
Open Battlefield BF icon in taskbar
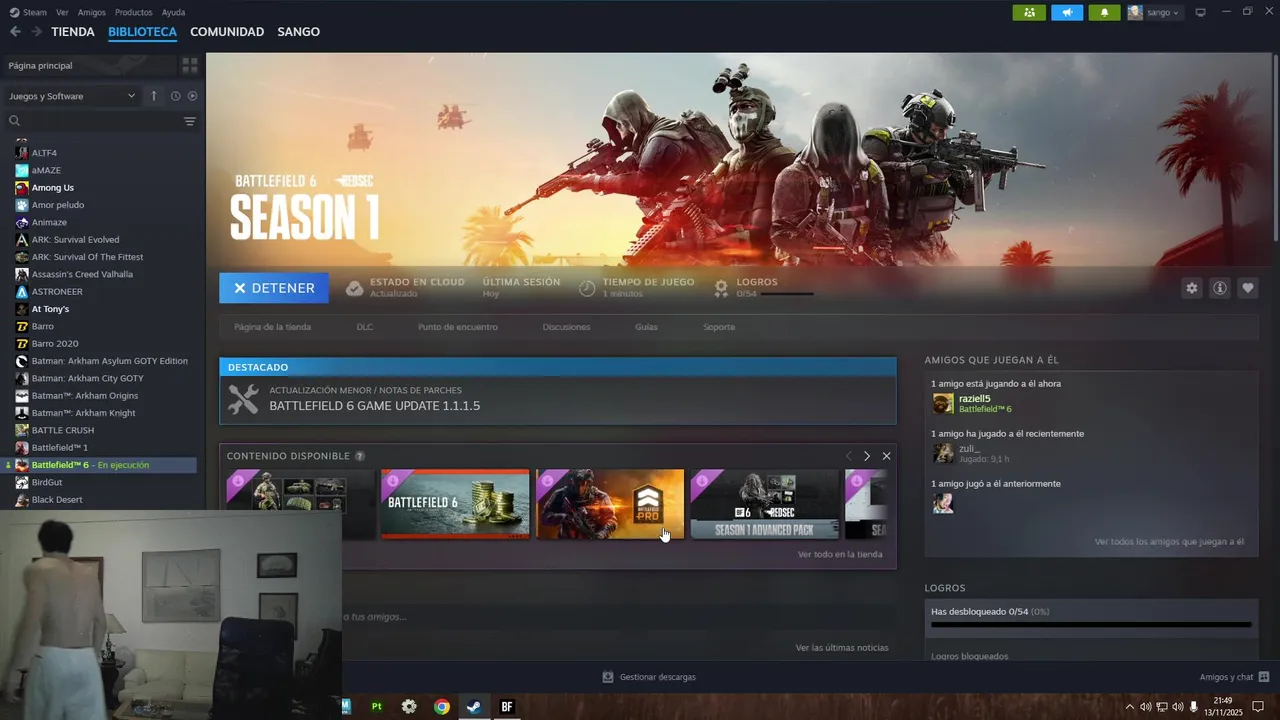507,706
